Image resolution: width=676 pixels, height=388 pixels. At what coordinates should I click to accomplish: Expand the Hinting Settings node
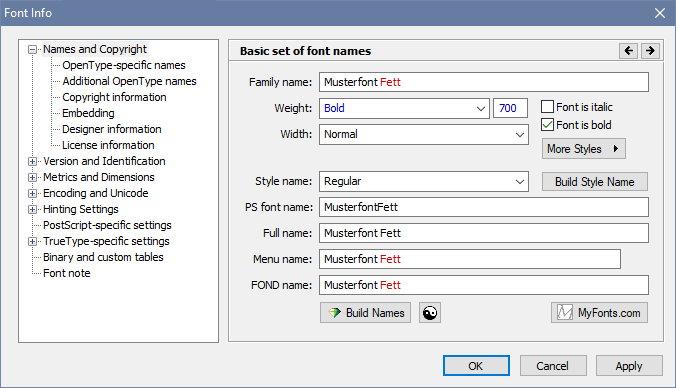(32, 210)
